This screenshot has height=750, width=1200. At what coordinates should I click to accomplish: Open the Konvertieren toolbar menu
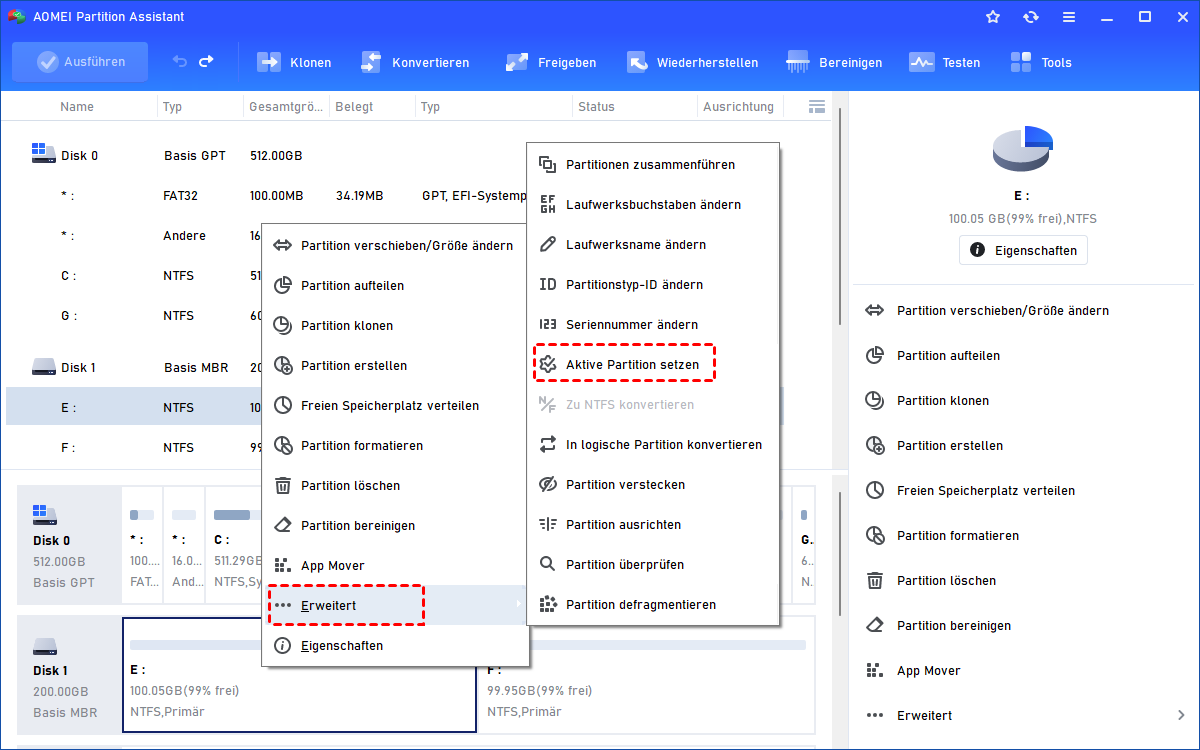(x=414, y=62)
